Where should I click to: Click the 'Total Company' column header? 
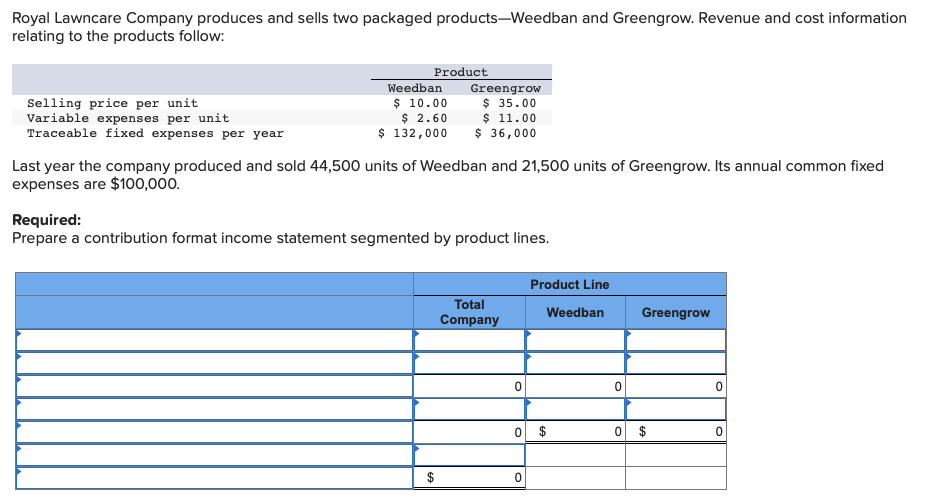pos(469,312)
